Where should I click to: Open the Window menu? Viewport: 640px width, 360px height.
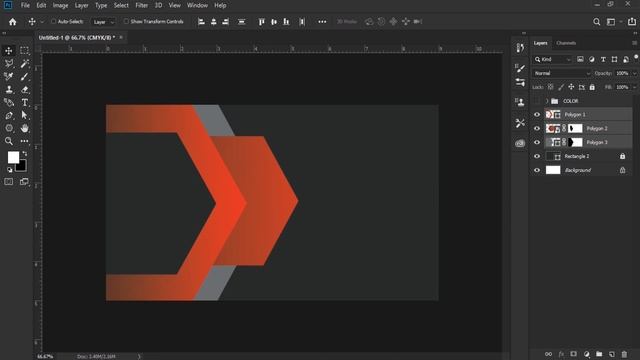point(197,5)
